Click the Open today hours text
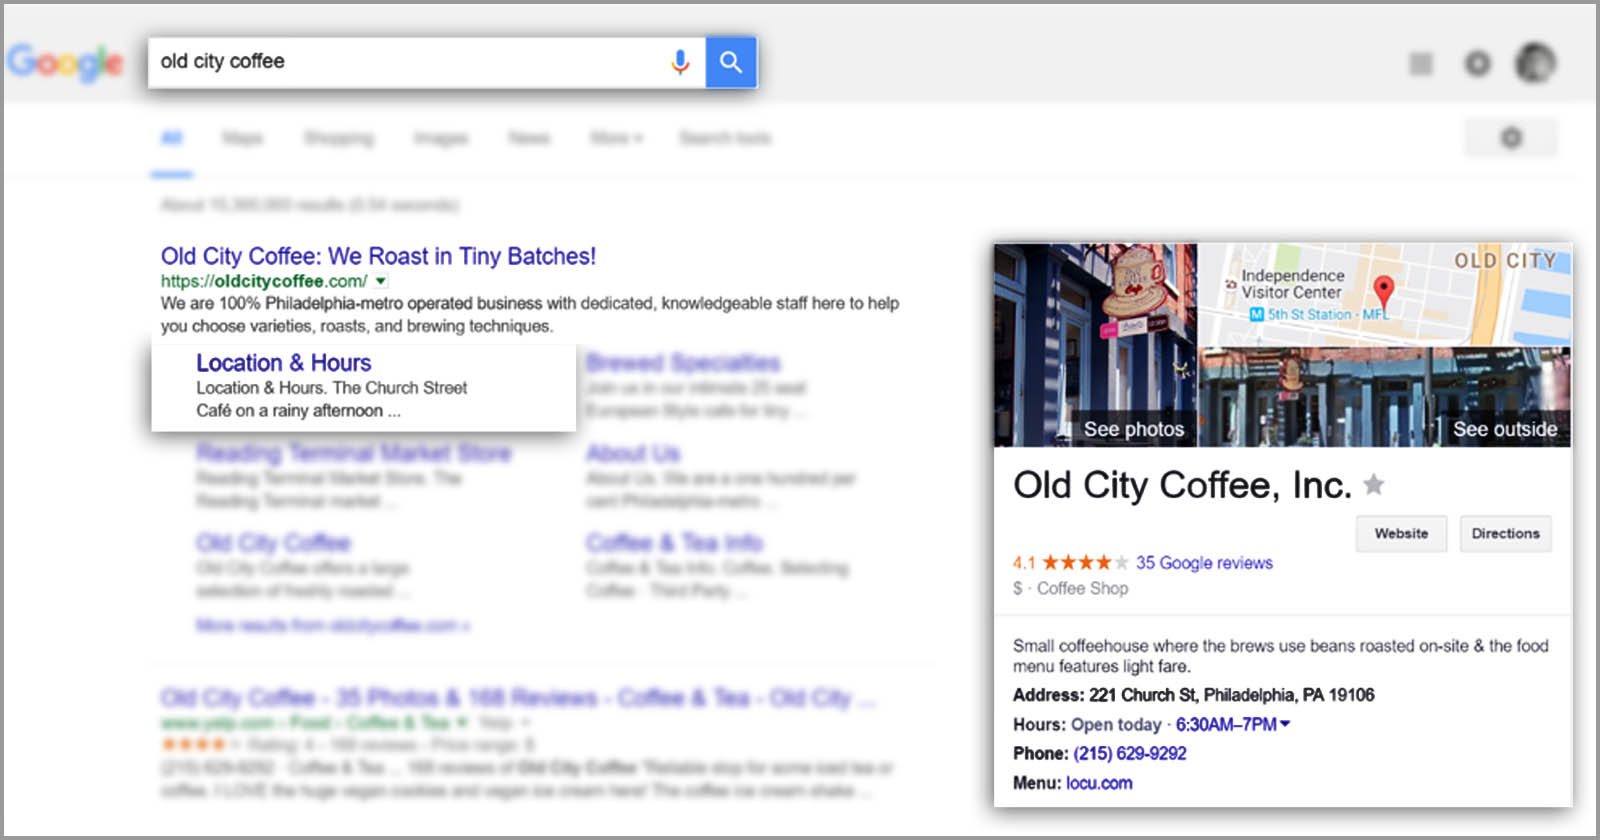Image resolution: width=1600 pixels, height=840 pixels. [1116, 725]
